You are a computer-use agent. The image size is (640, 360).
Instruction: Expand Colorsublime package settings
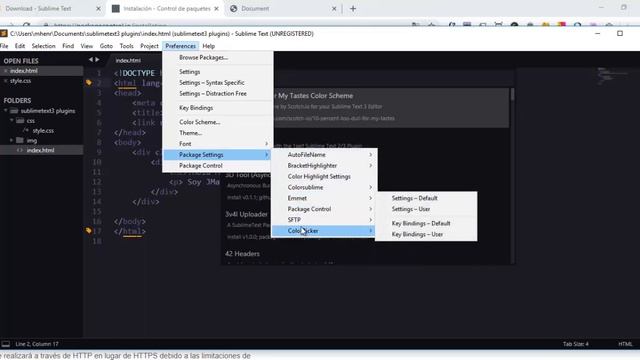(x=324, y=187)
